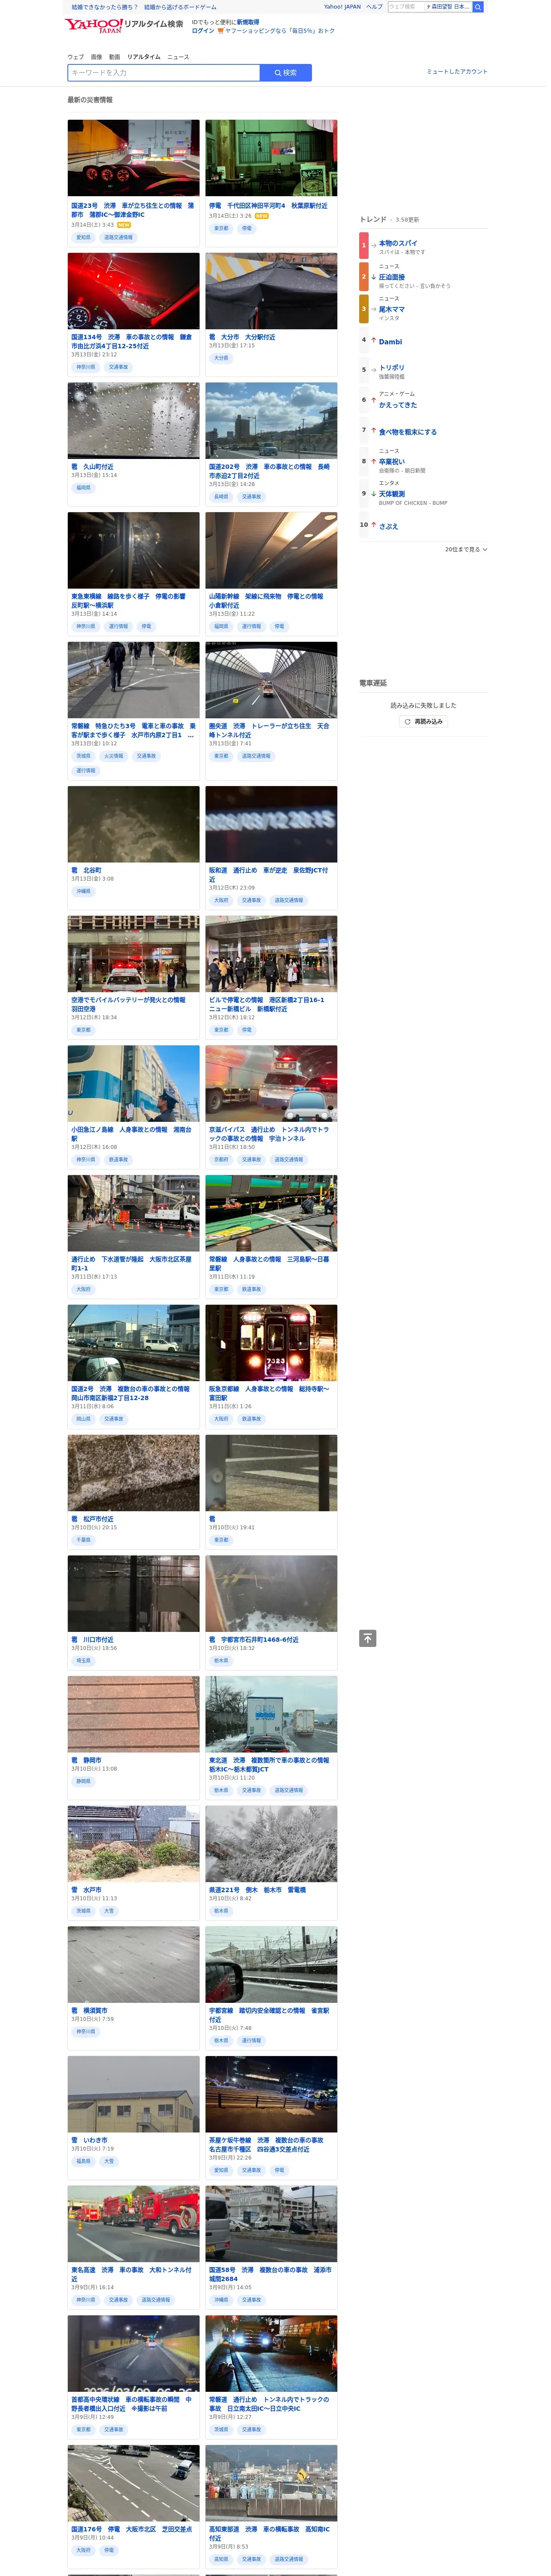Viewport: 551px width, 2576px height.
Task: Click the scroll-to-top arrow button
Action: pyautogui.click(x=370, y=1638)
